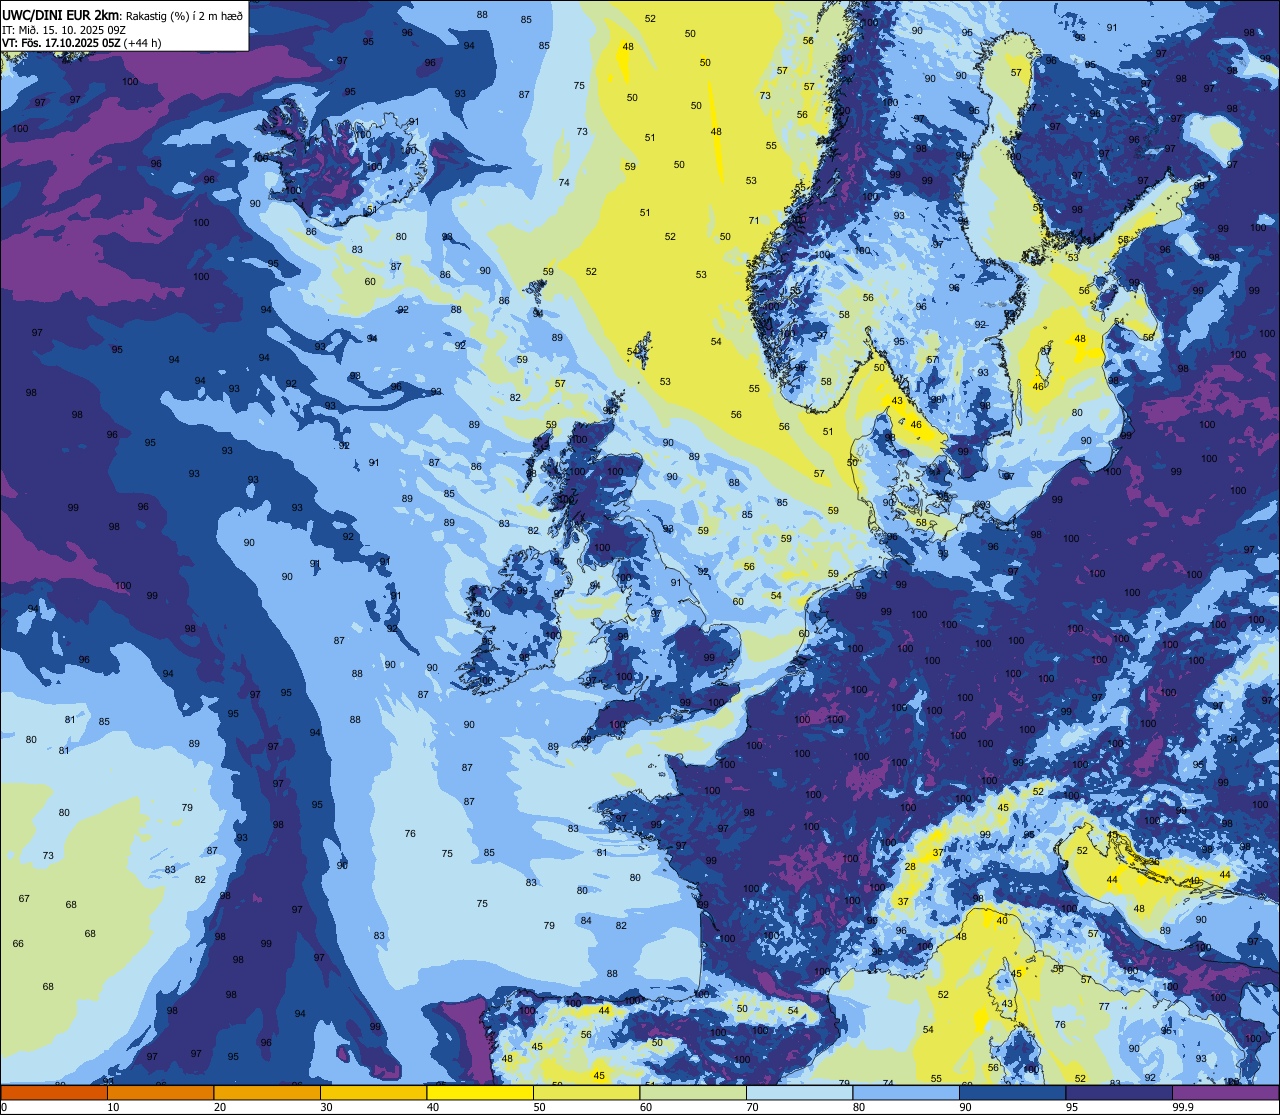Screen dimensions: 1280x1115
Task: Pick the yellow-green 60–70 legend swatch
Action: click(x=693, y=1092)
